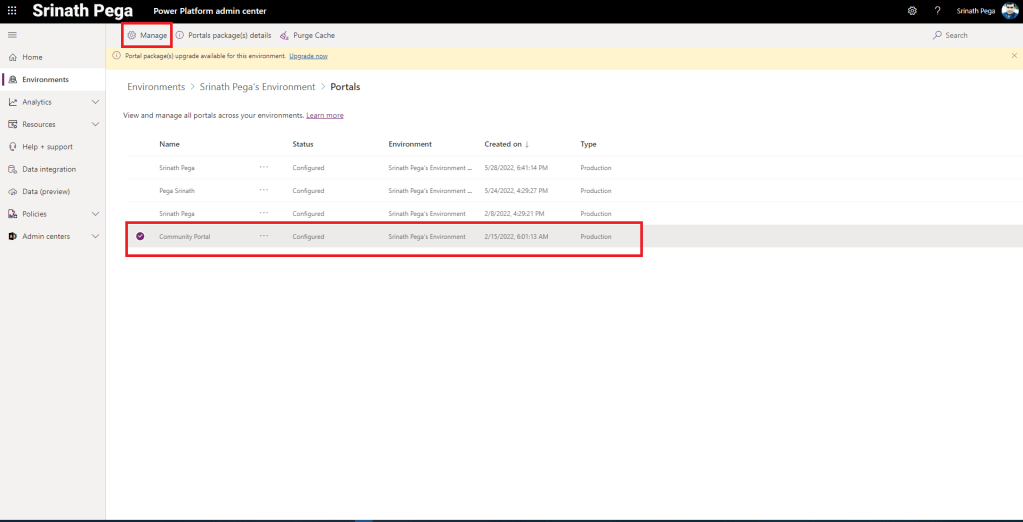The width and height of the screenshot is (1023, 522).
Task: Expand the Resources navigation section
Action: point(95,124)
